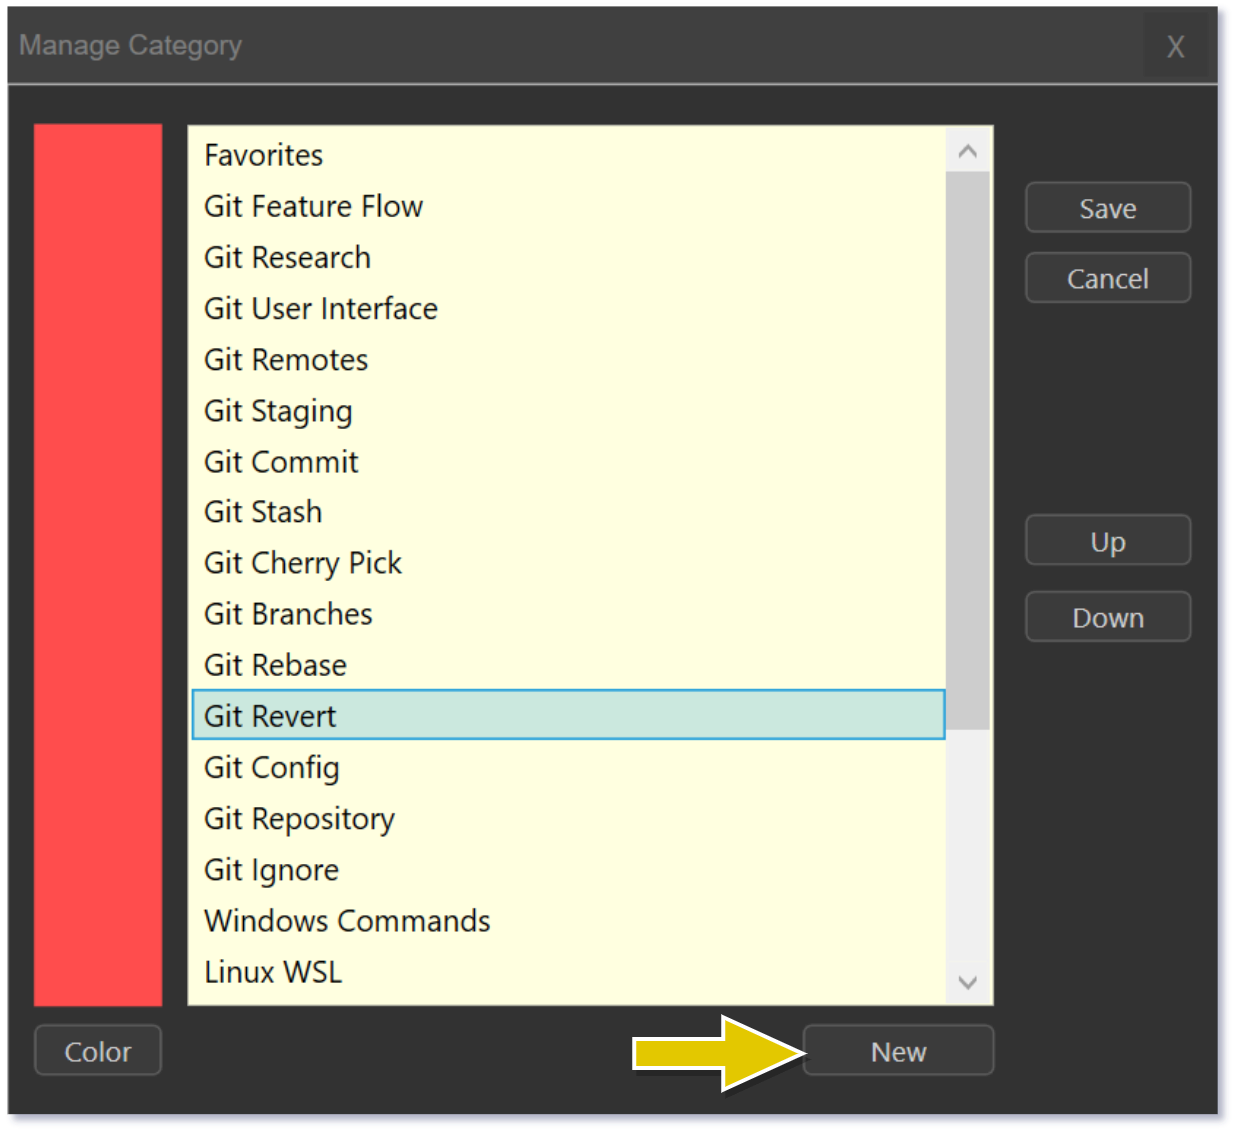The image size is (1233, 1130).
Task: Pick Git User Interface from list
Action: click(320, 308)
